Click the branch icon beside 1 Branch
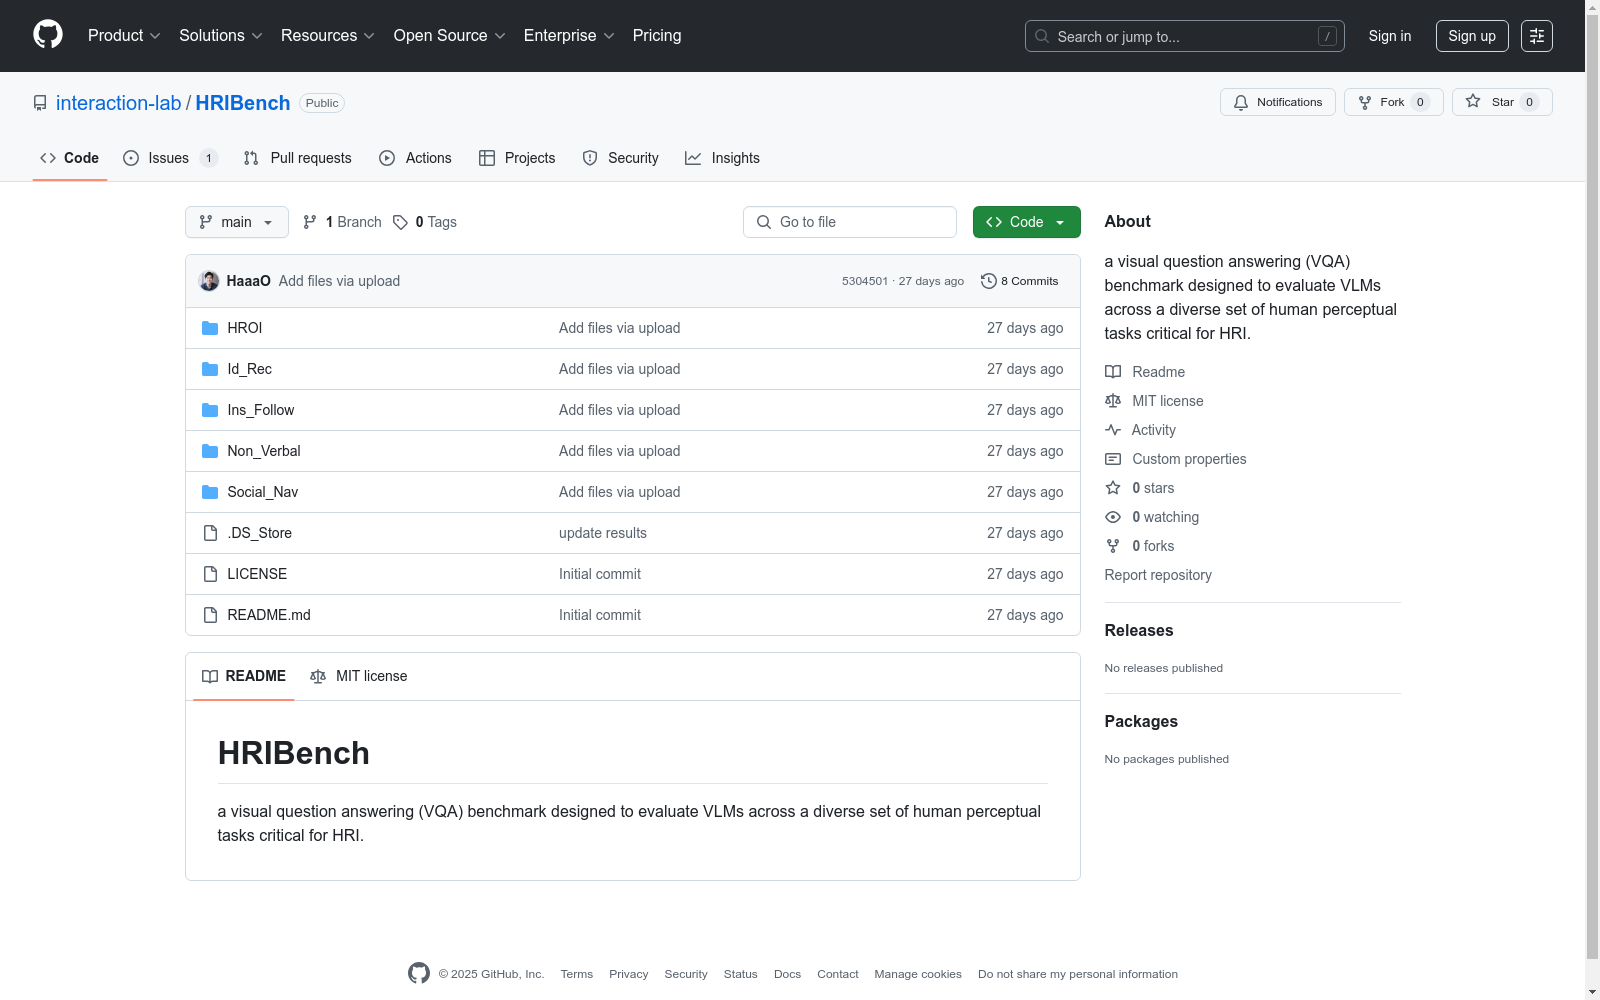 (x=310, y=222)
